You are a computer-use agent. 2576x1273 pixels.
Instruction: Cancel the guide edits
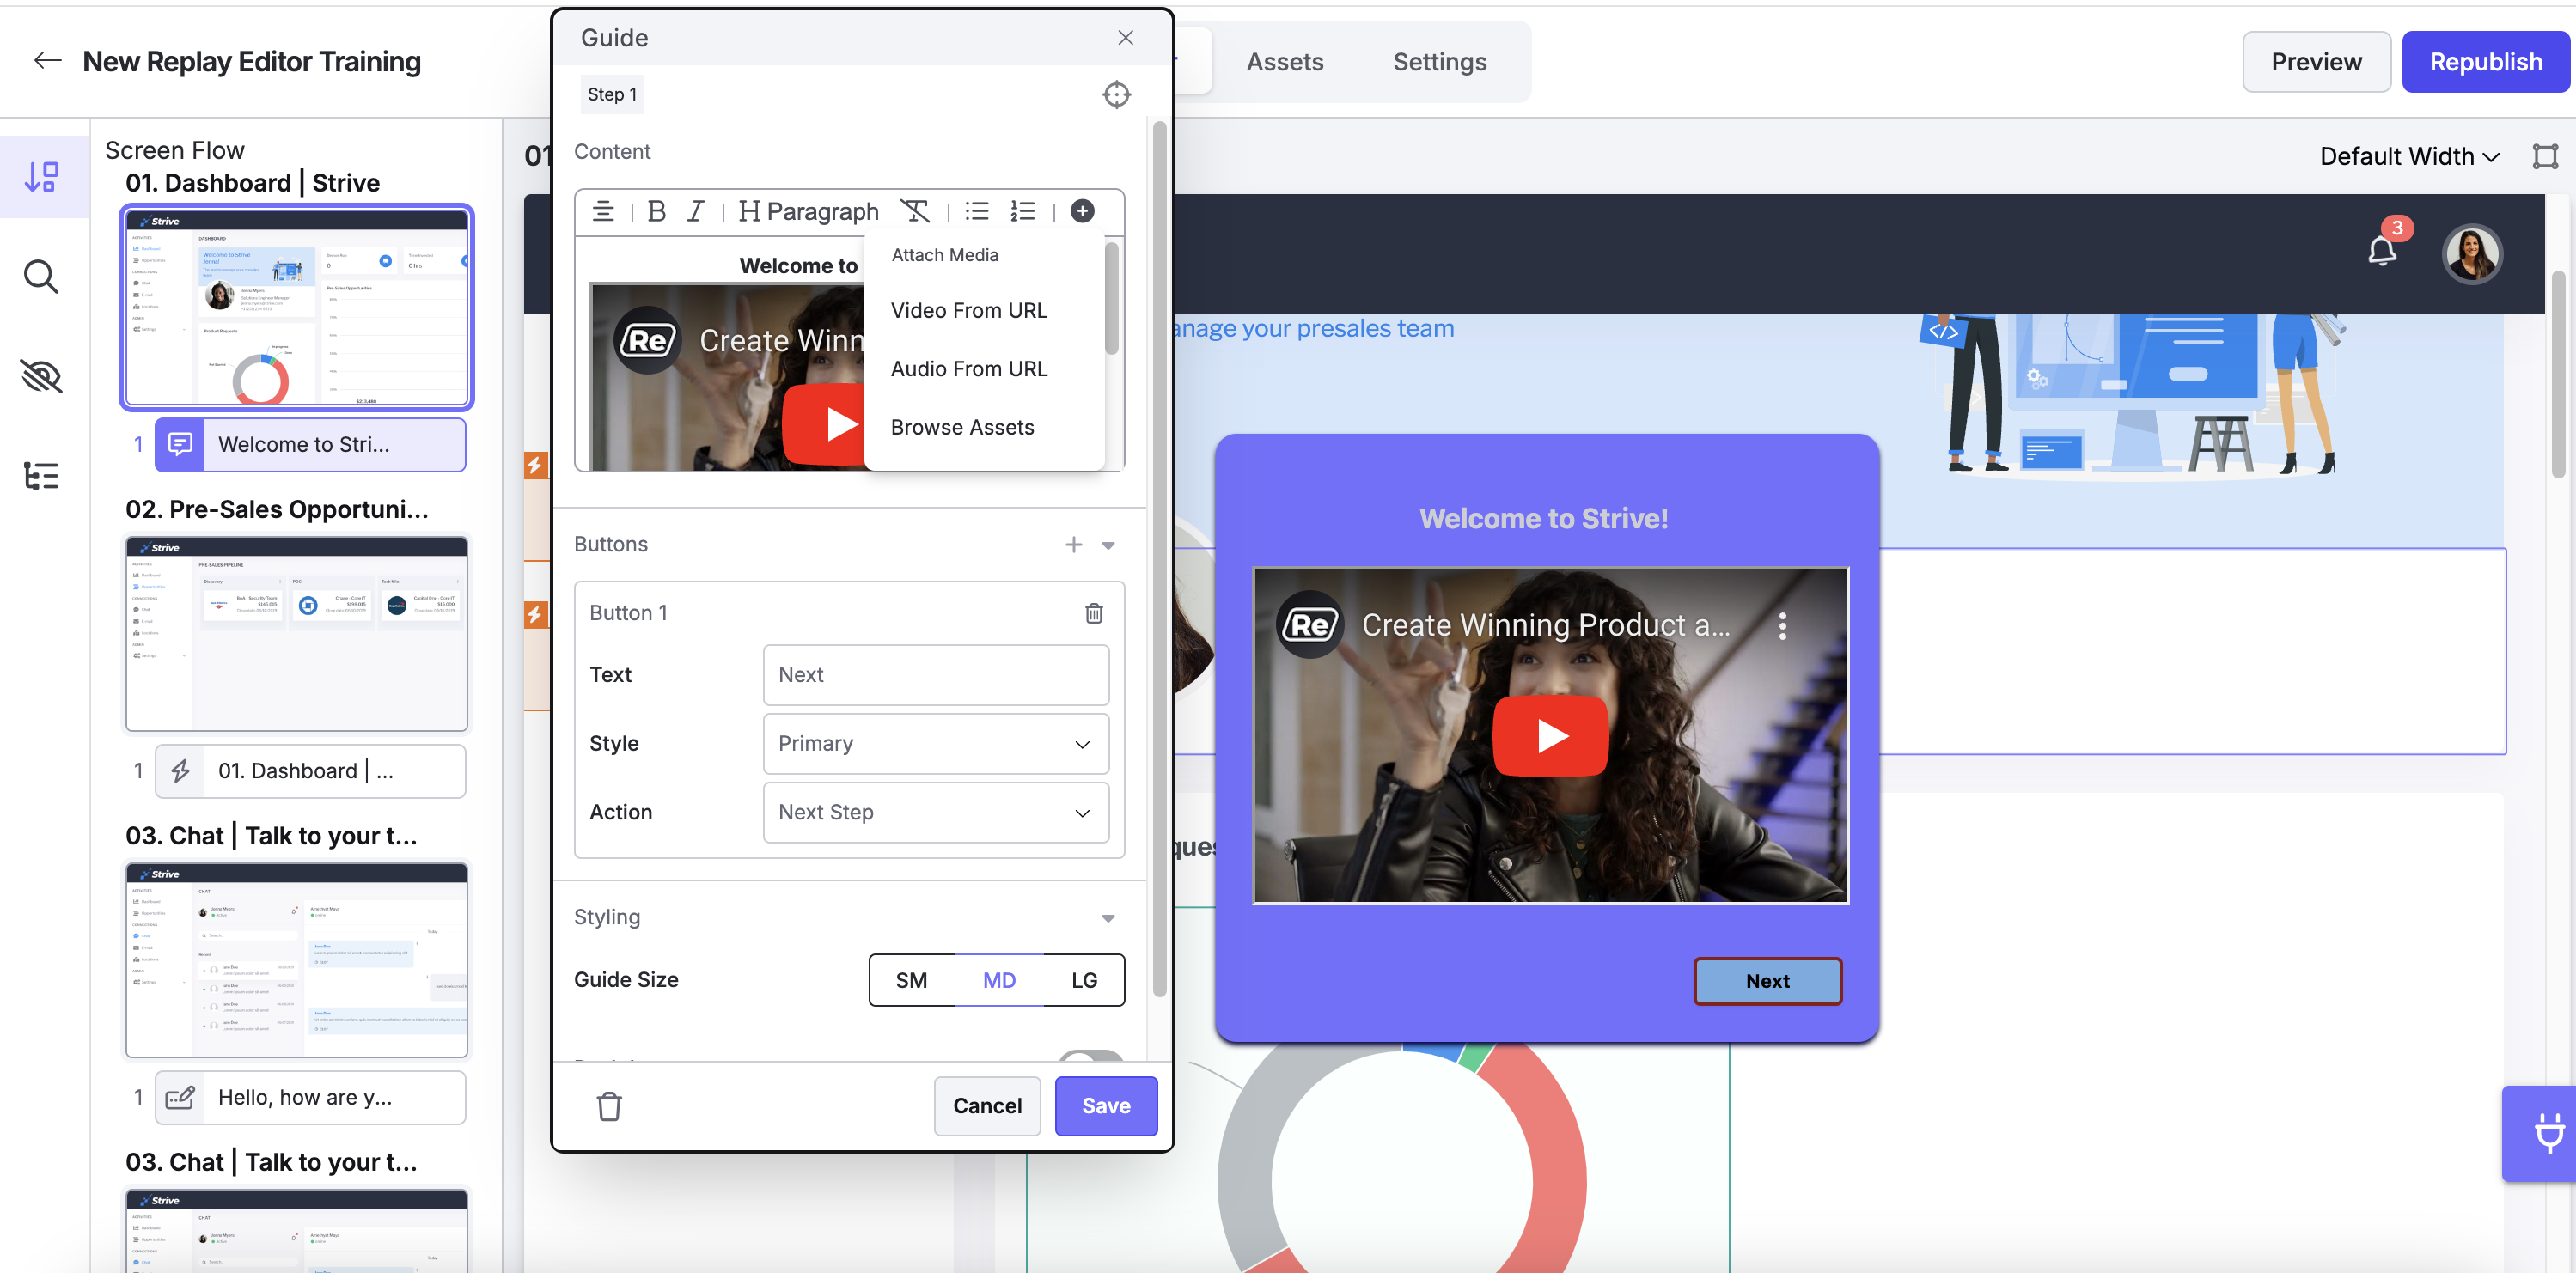(987, 1106)
